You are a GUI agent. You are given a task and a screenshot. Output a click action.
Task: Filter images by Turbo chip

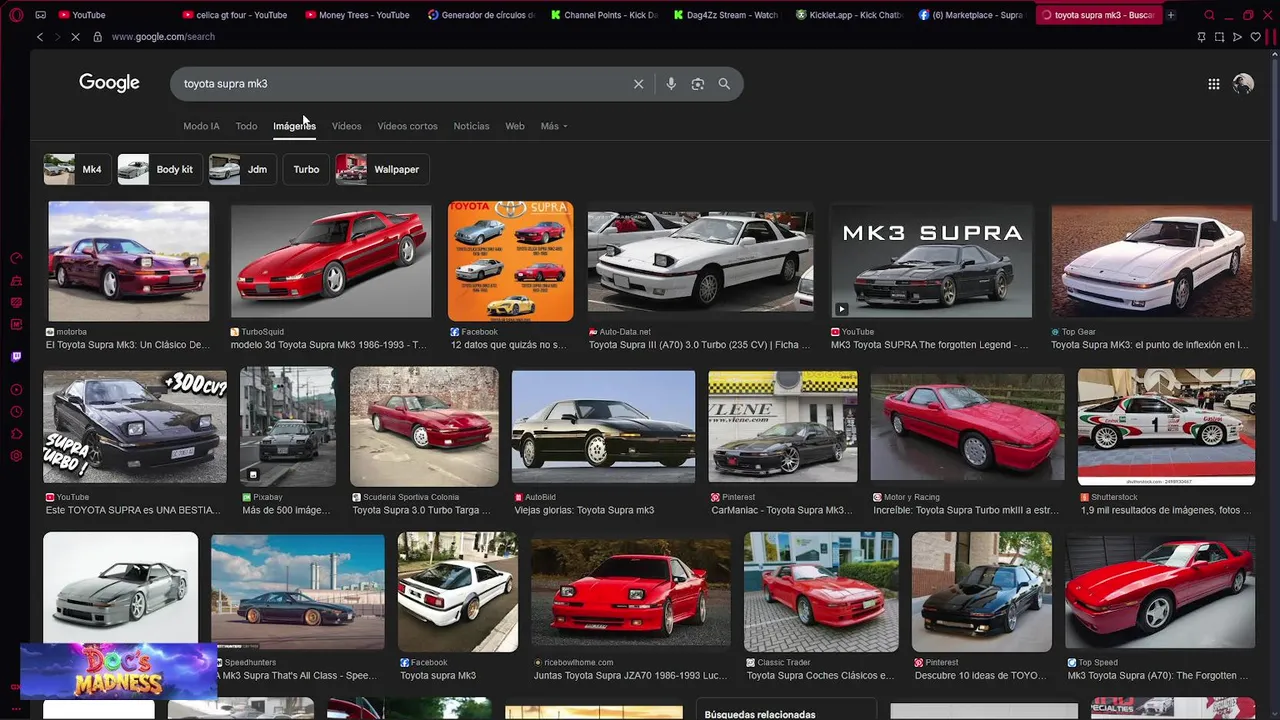pos(306,169)
